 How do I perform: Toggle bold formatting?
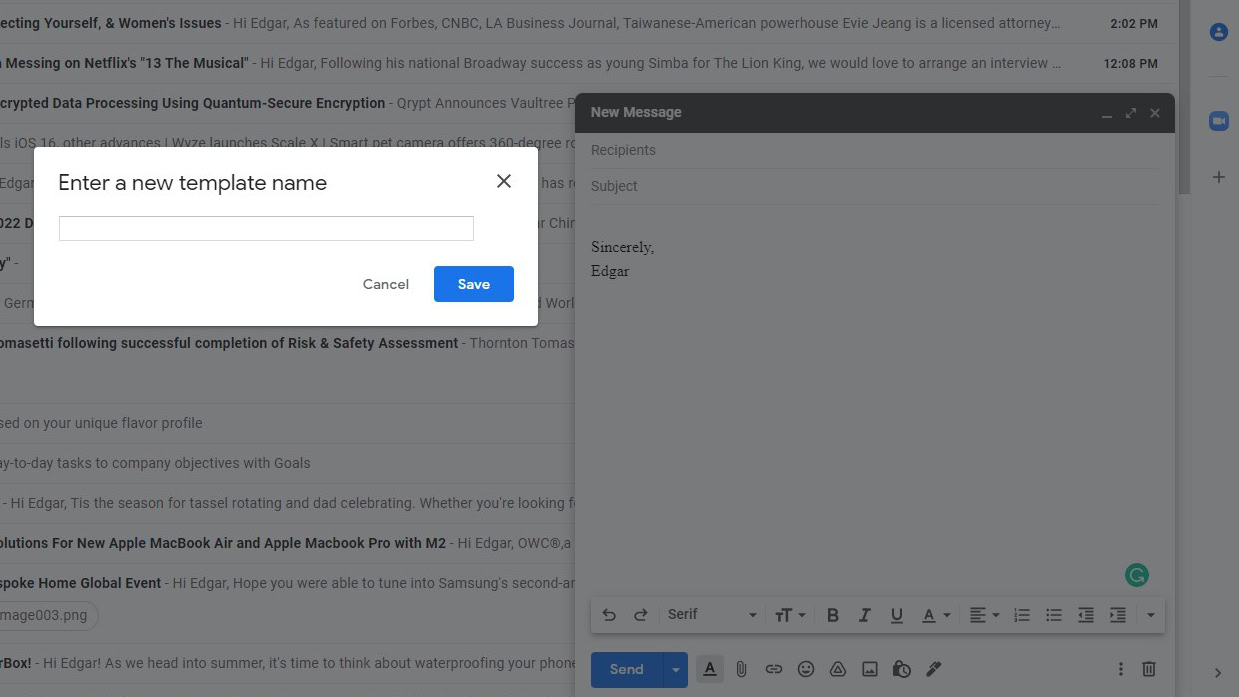coord(832,615)
